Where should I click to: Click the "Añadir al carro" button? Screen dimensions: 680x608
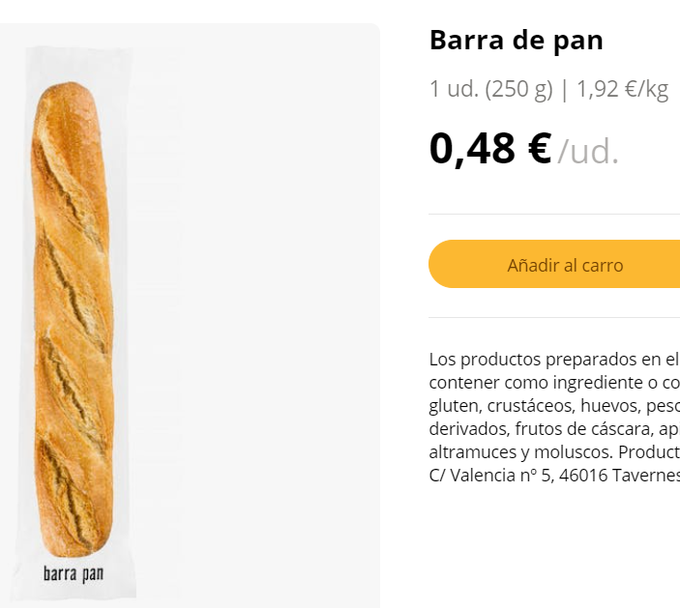[564, 265]
